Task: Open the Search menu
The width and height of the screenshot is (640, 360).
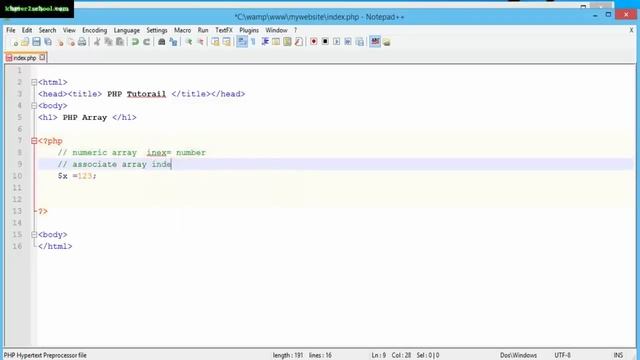Action: [47, 30]
